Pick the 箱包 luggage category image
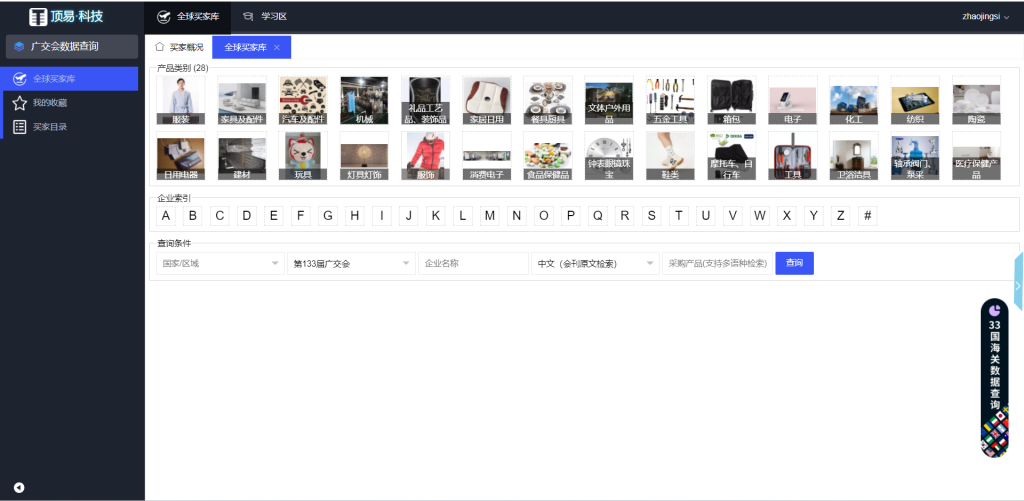The width and height of the screenshot is (1024, 501). click(x=731, y=101)
